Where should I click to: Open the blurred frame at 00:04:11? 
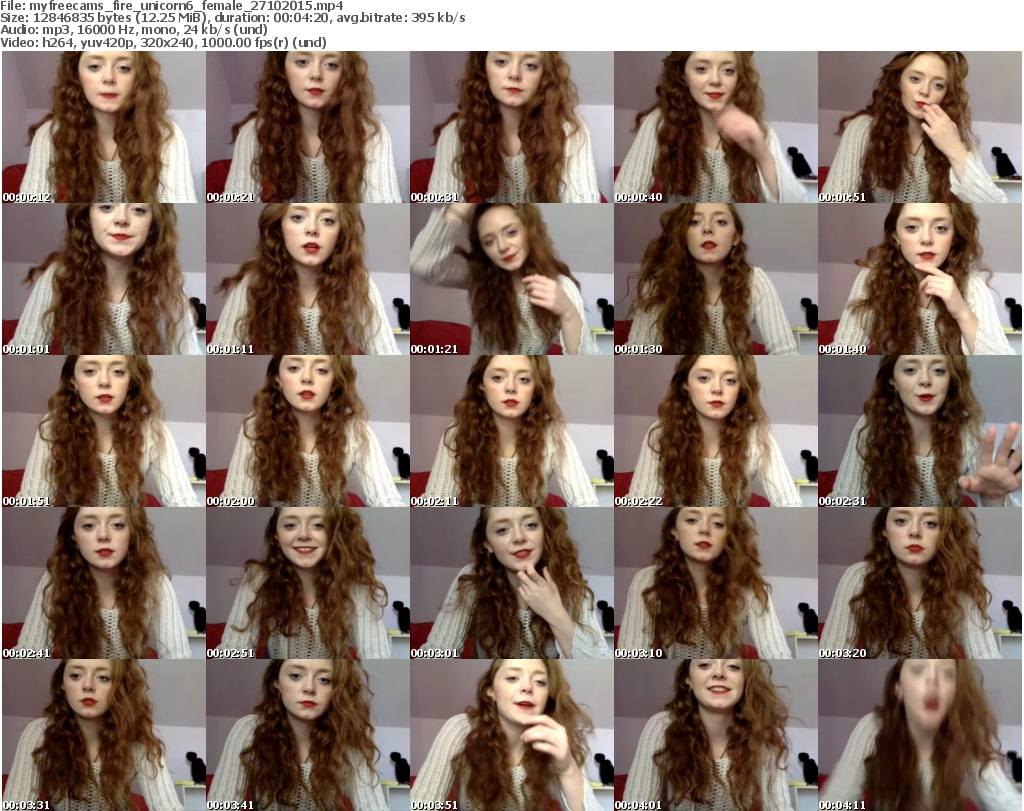[x=920, y=735]
